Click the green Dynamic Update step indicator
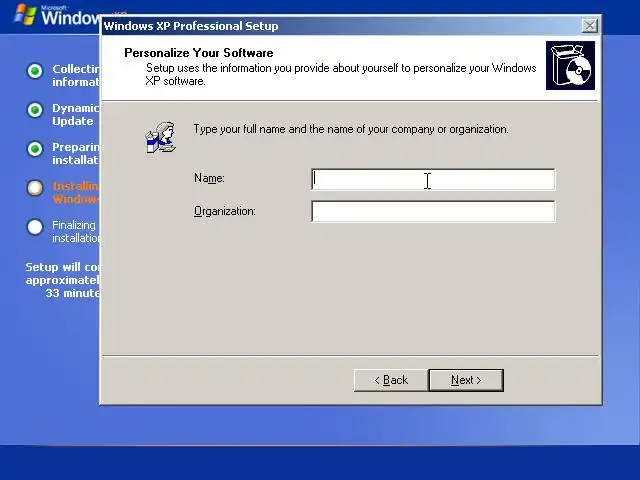The image size is (640, 480). pyautogui.click(x=35, y=110)
